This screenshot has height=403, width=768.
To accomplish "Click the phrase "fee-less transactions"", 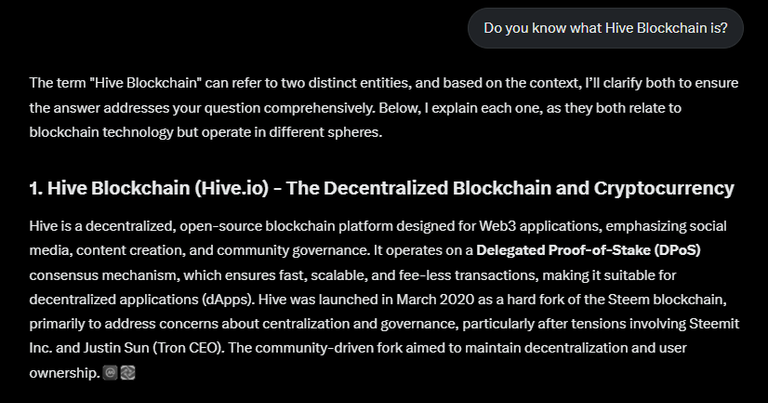I will [467, 275].
